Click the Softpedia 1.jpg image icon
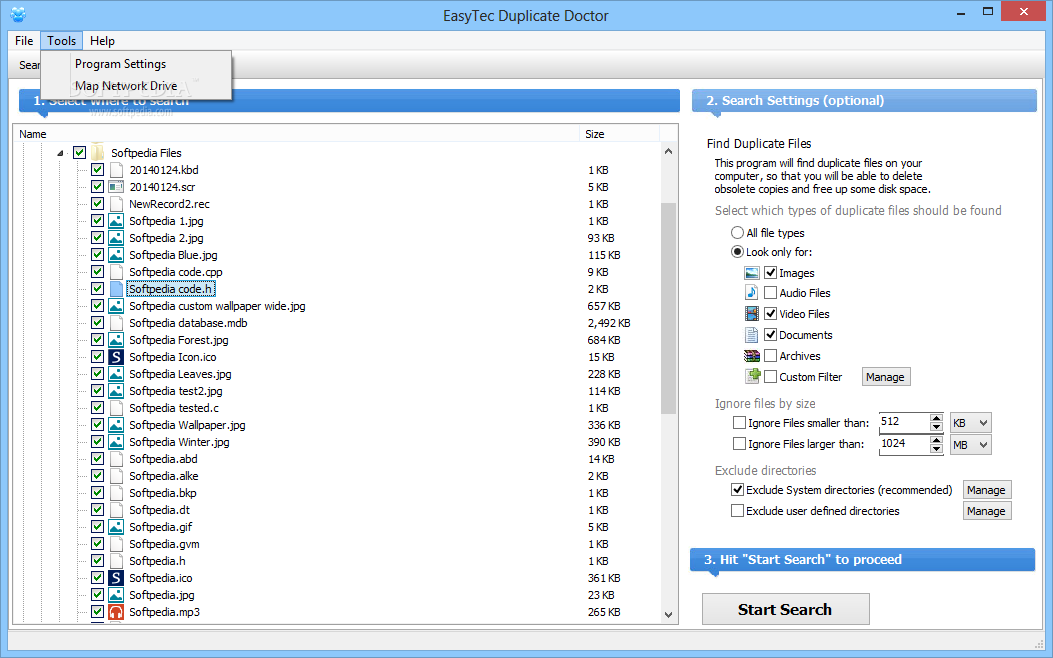Viewport: 1053px width, 658px height. [116, 221]
